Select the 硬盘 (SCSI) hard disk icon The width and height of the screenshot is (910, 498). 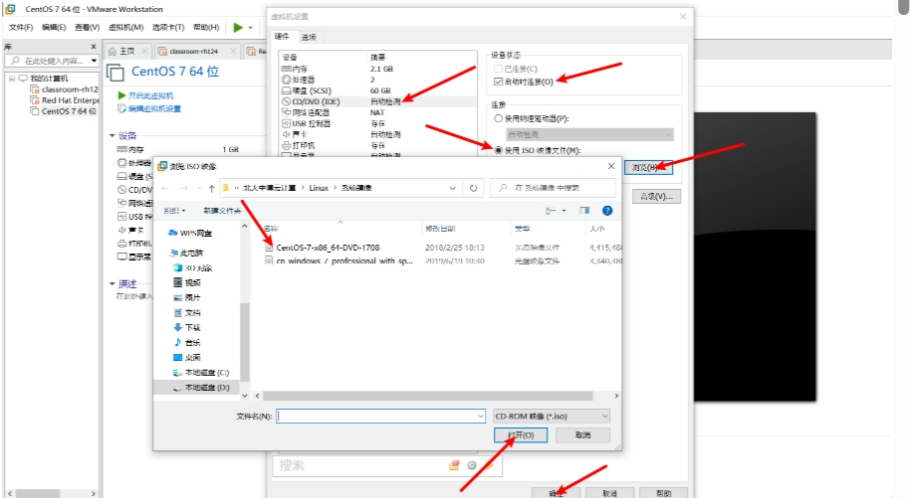[286, 91]
